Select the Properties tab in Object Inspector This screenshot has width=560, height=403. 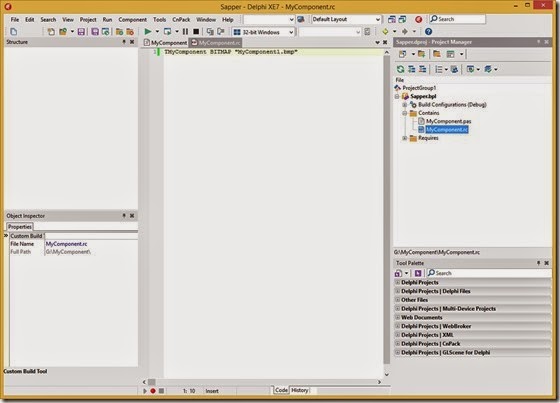pos(20,227)
